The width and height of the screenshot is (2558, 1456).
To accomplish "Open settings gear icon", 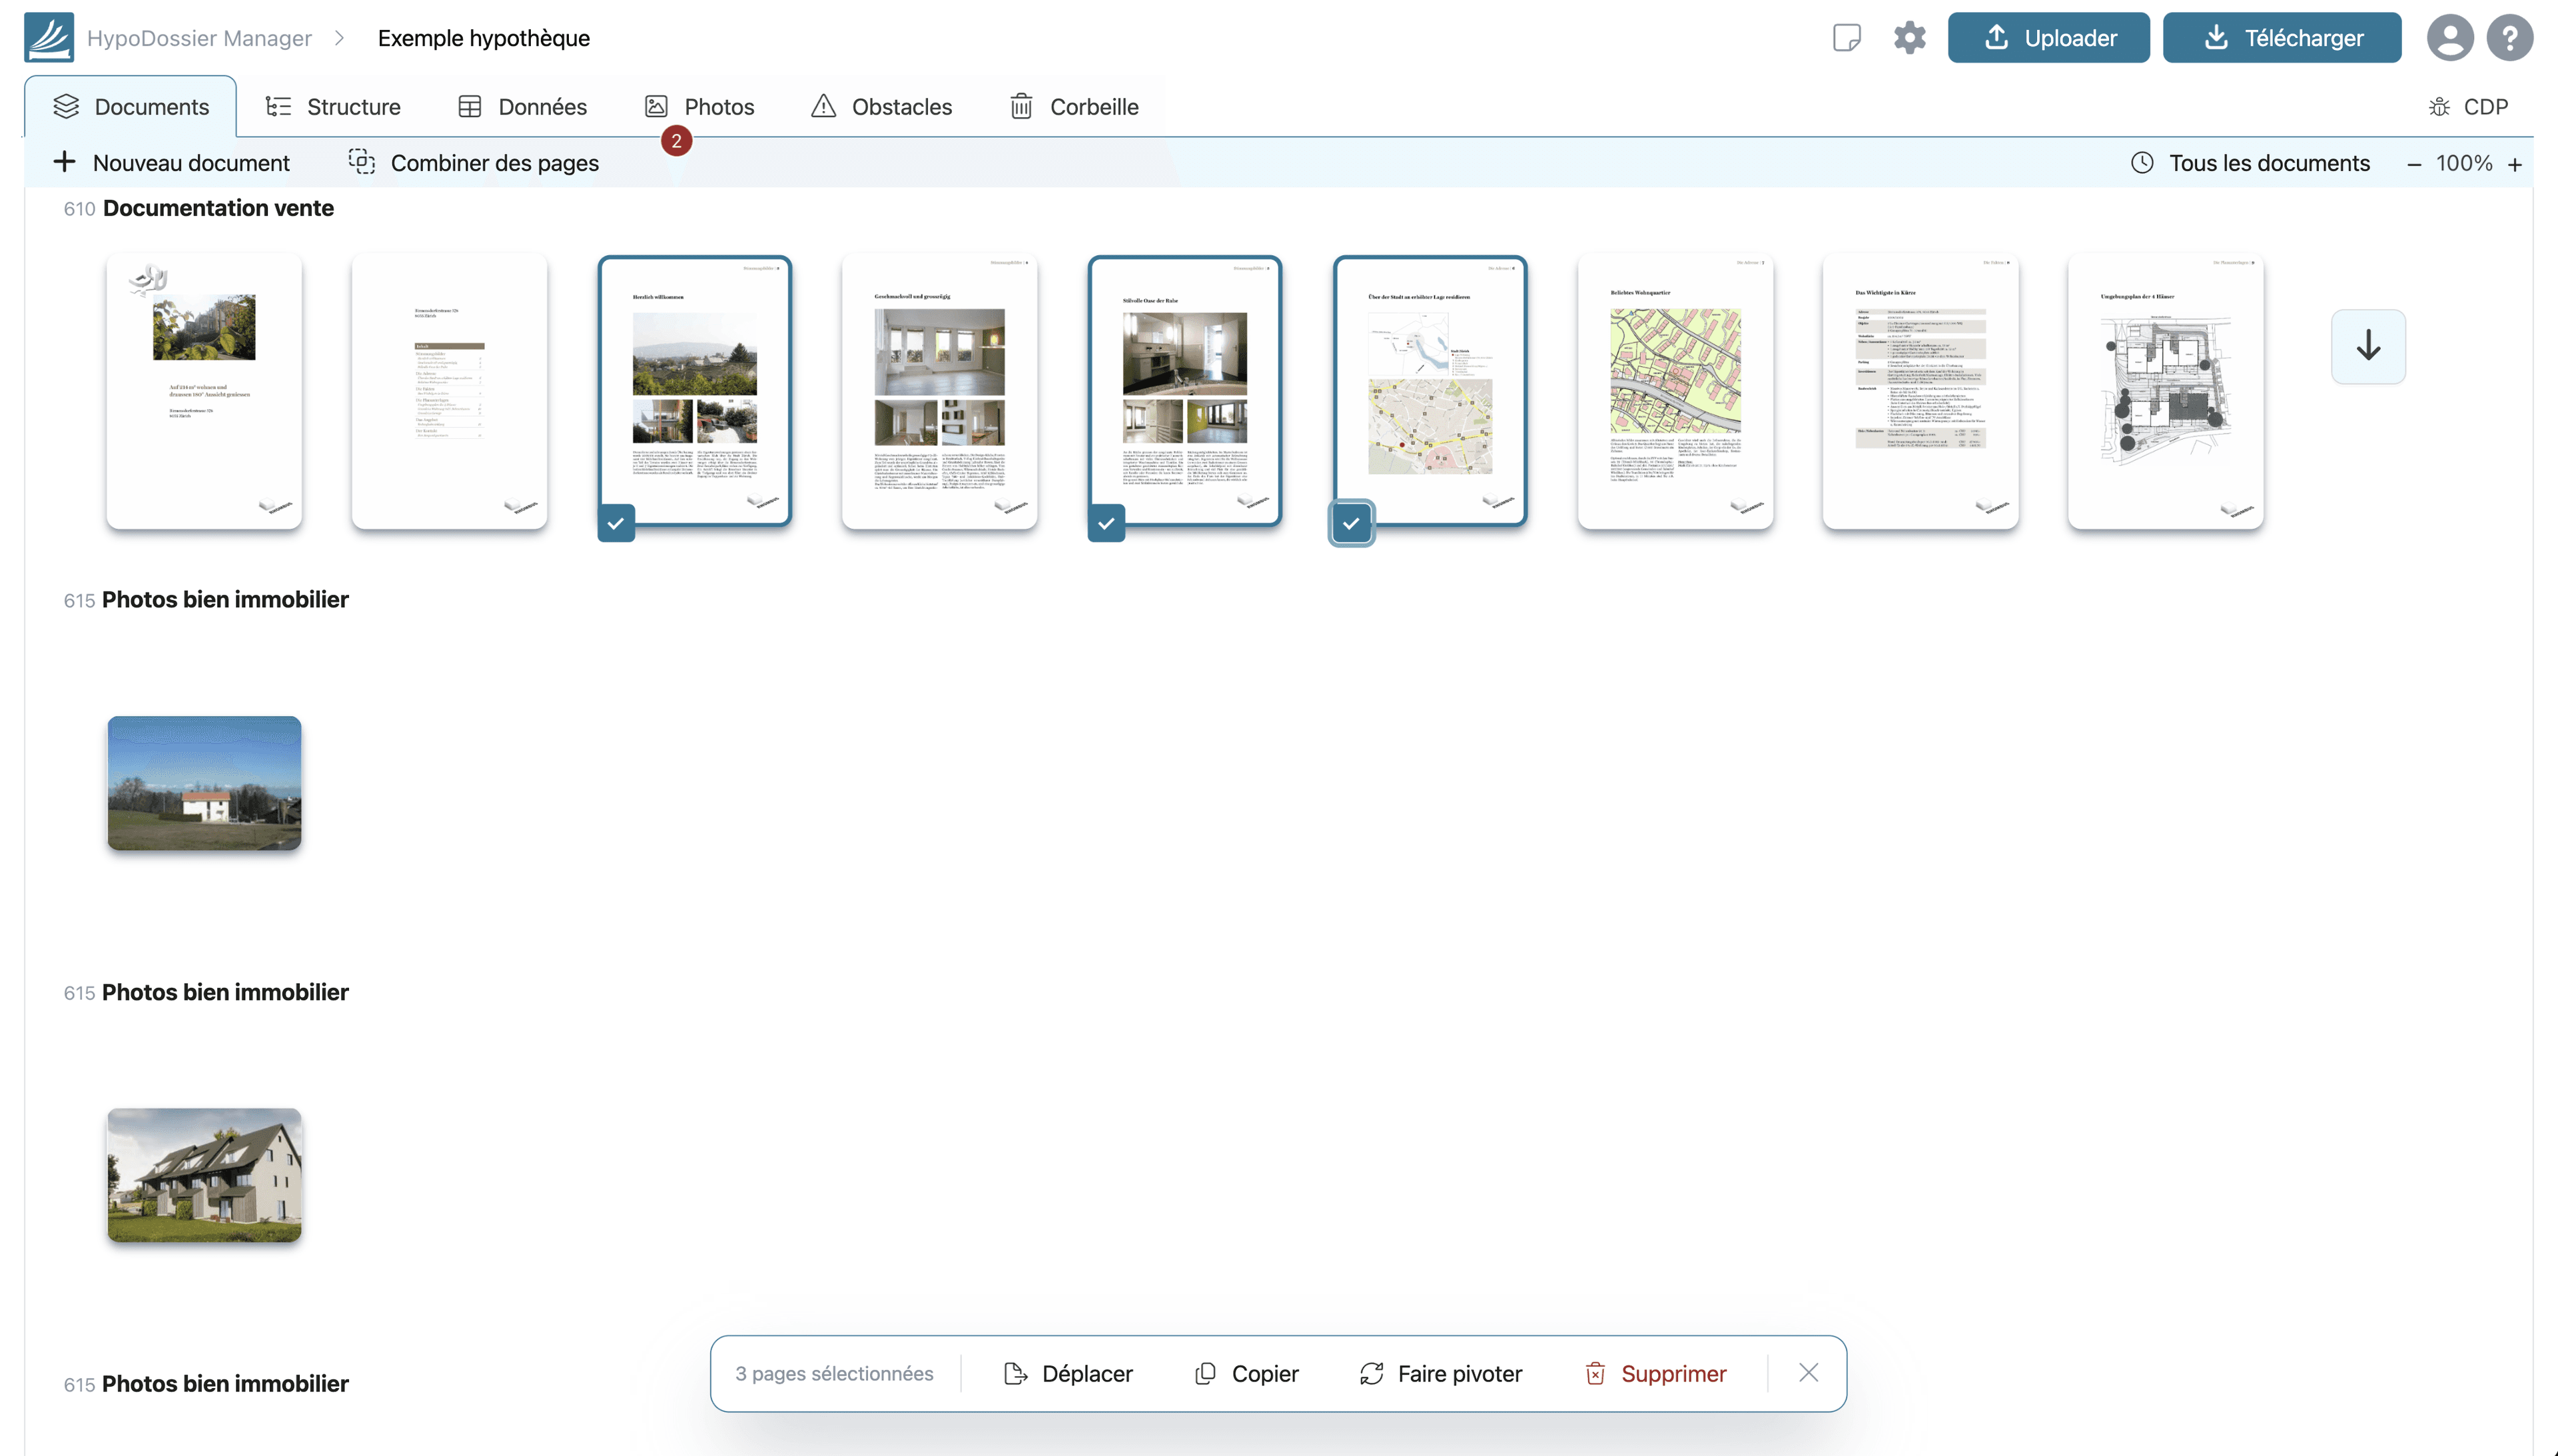I will point(1909,38).
